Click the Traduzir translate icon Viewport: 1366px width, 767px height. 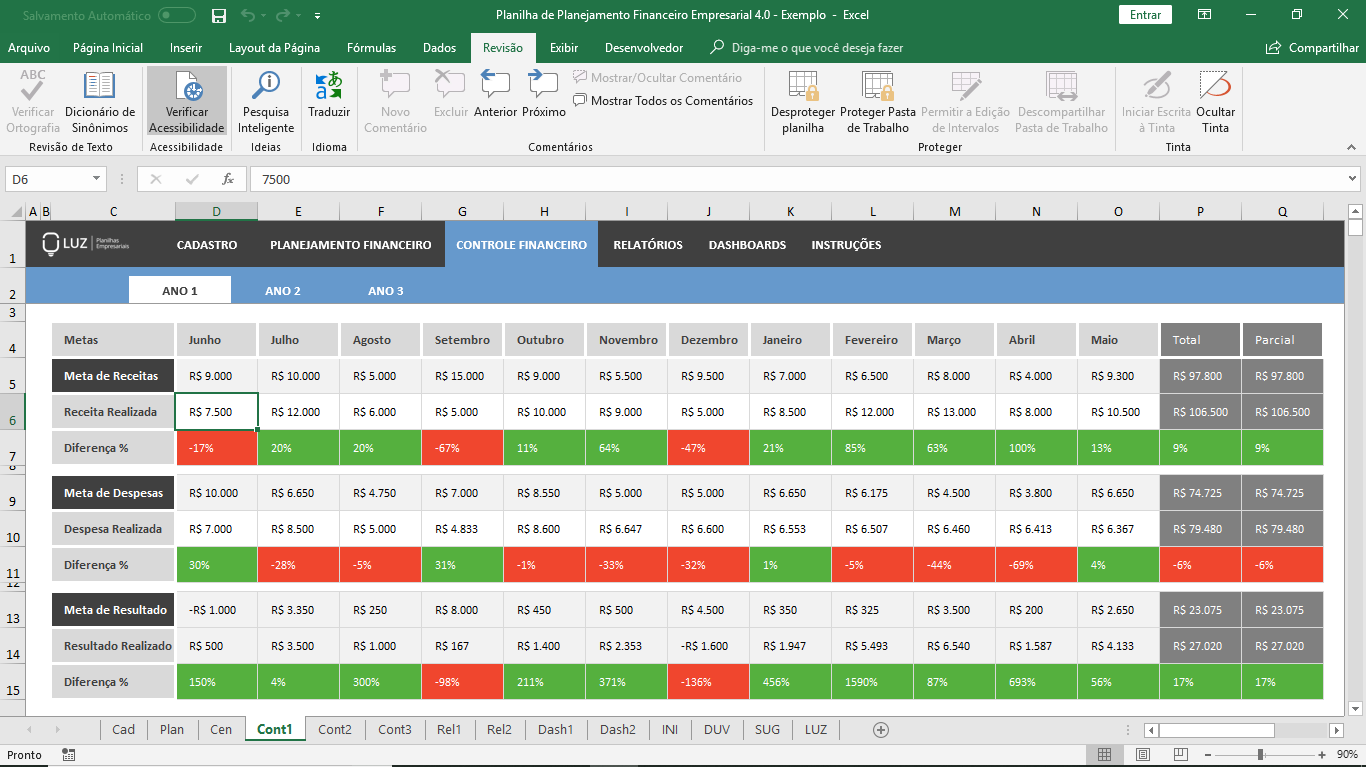click(x=329, y=95)
